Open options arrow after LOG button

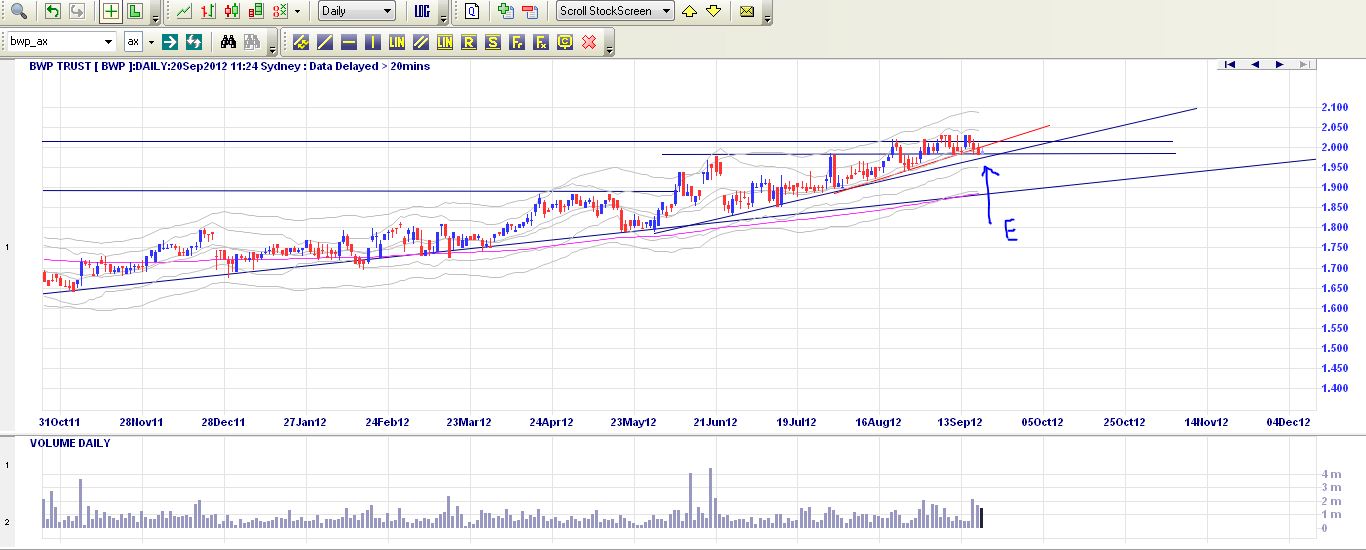pos(441,17)
